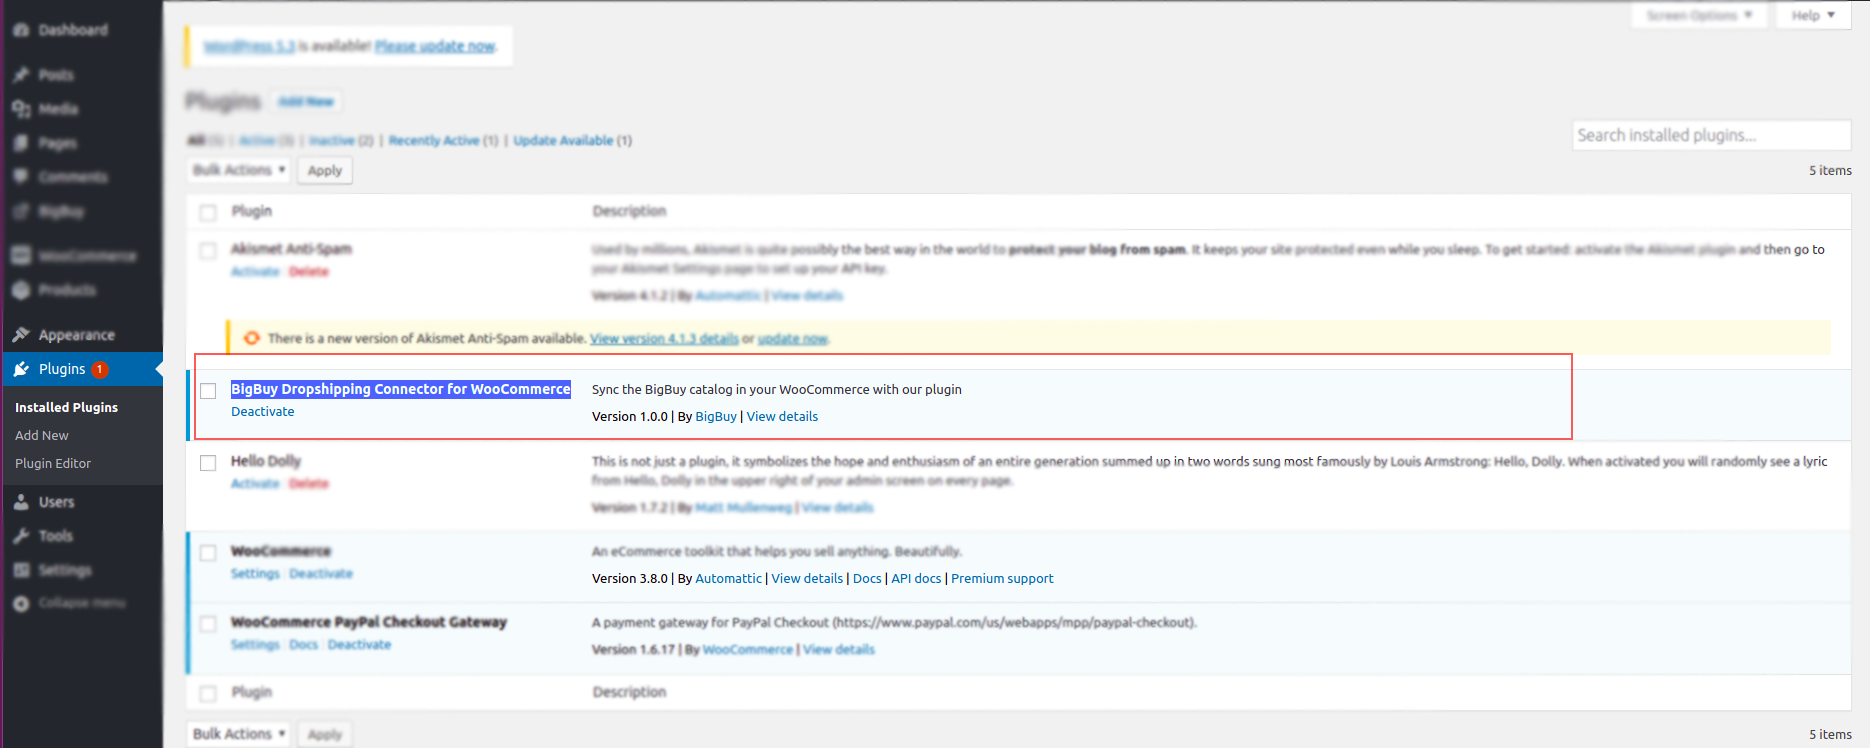The width and height of the screenshot is (1870, 748).
Task: Expand the Screen Options panel
Action: point(1698,15)
